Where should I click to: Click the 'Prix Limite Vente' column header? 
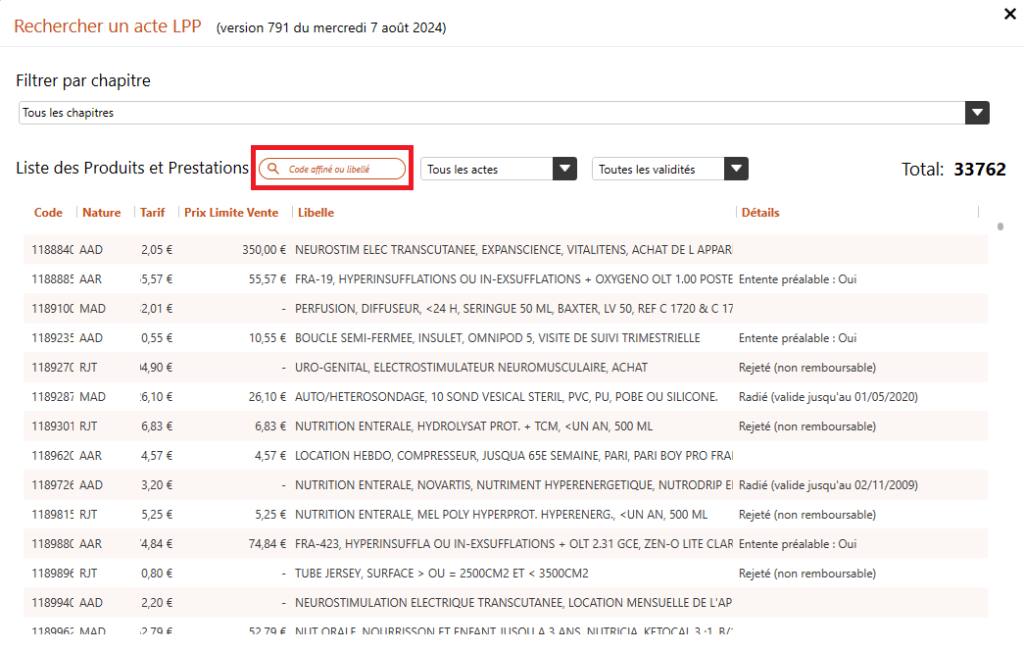tap(231, 212)
